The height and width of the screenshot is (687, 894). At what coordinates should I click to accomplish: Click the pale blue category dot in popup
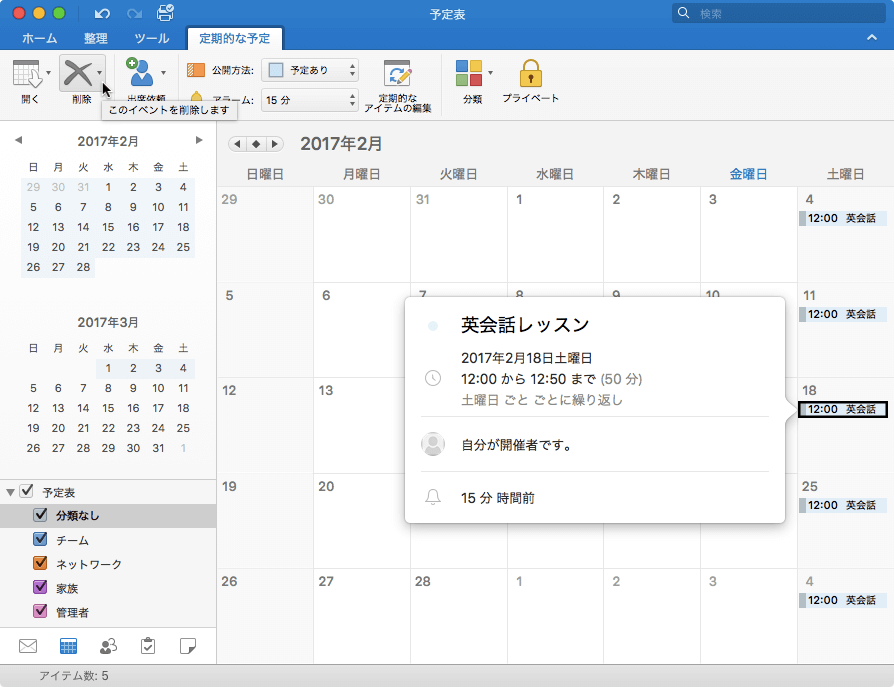point(433,326)
